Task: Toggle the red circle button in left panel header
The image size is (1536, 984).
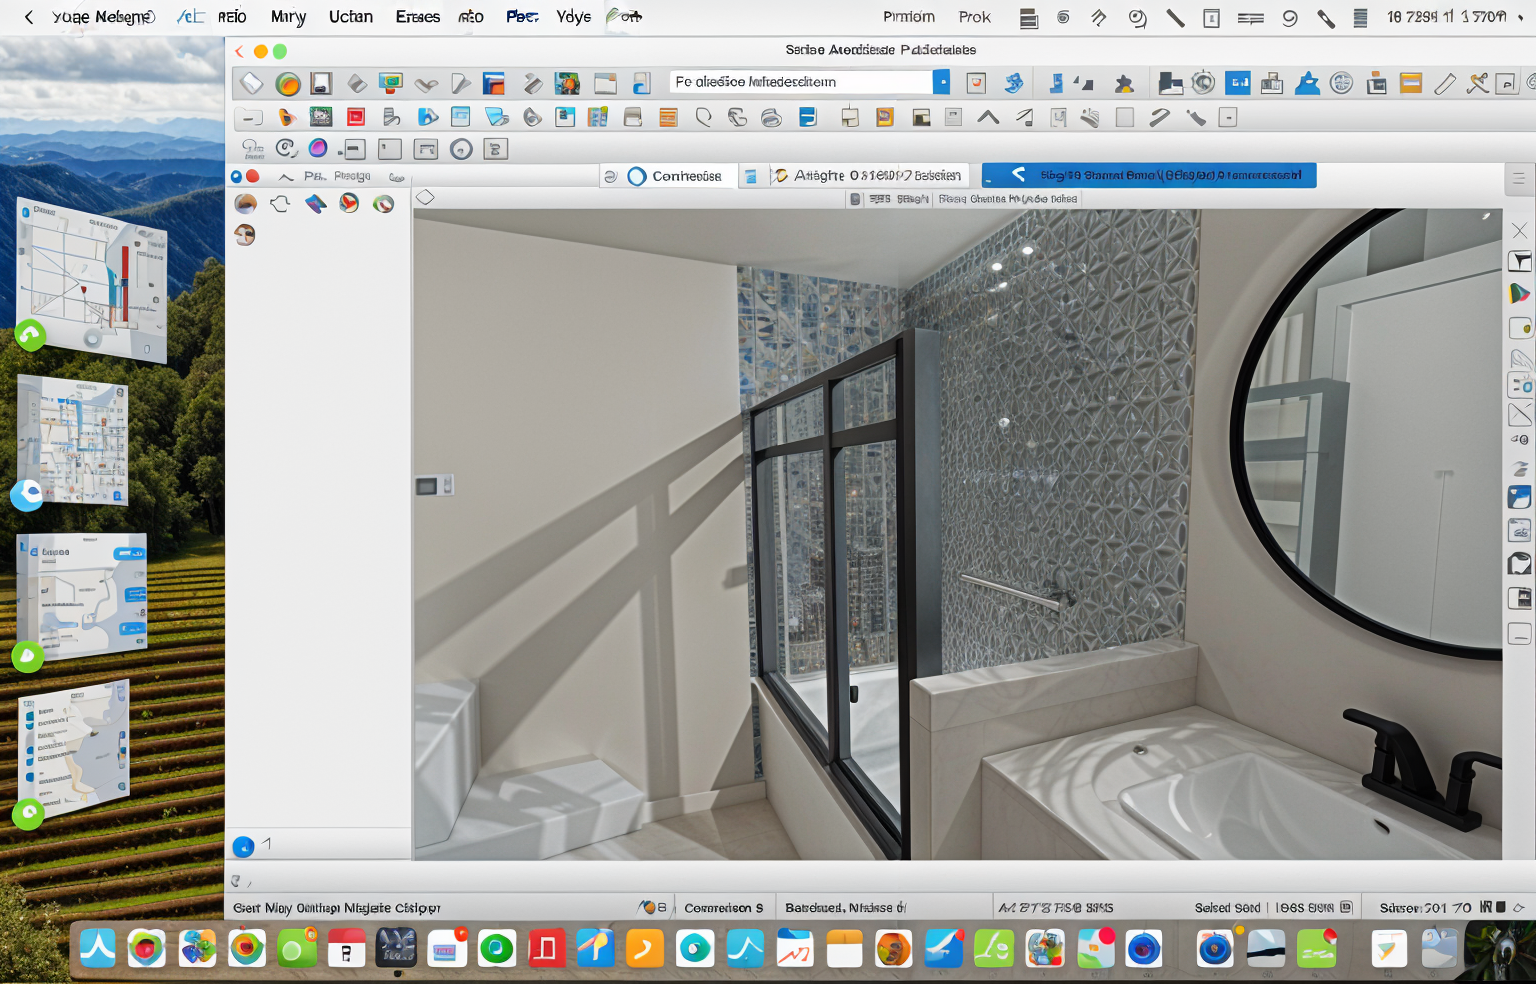Action: [x=253, y=176]
